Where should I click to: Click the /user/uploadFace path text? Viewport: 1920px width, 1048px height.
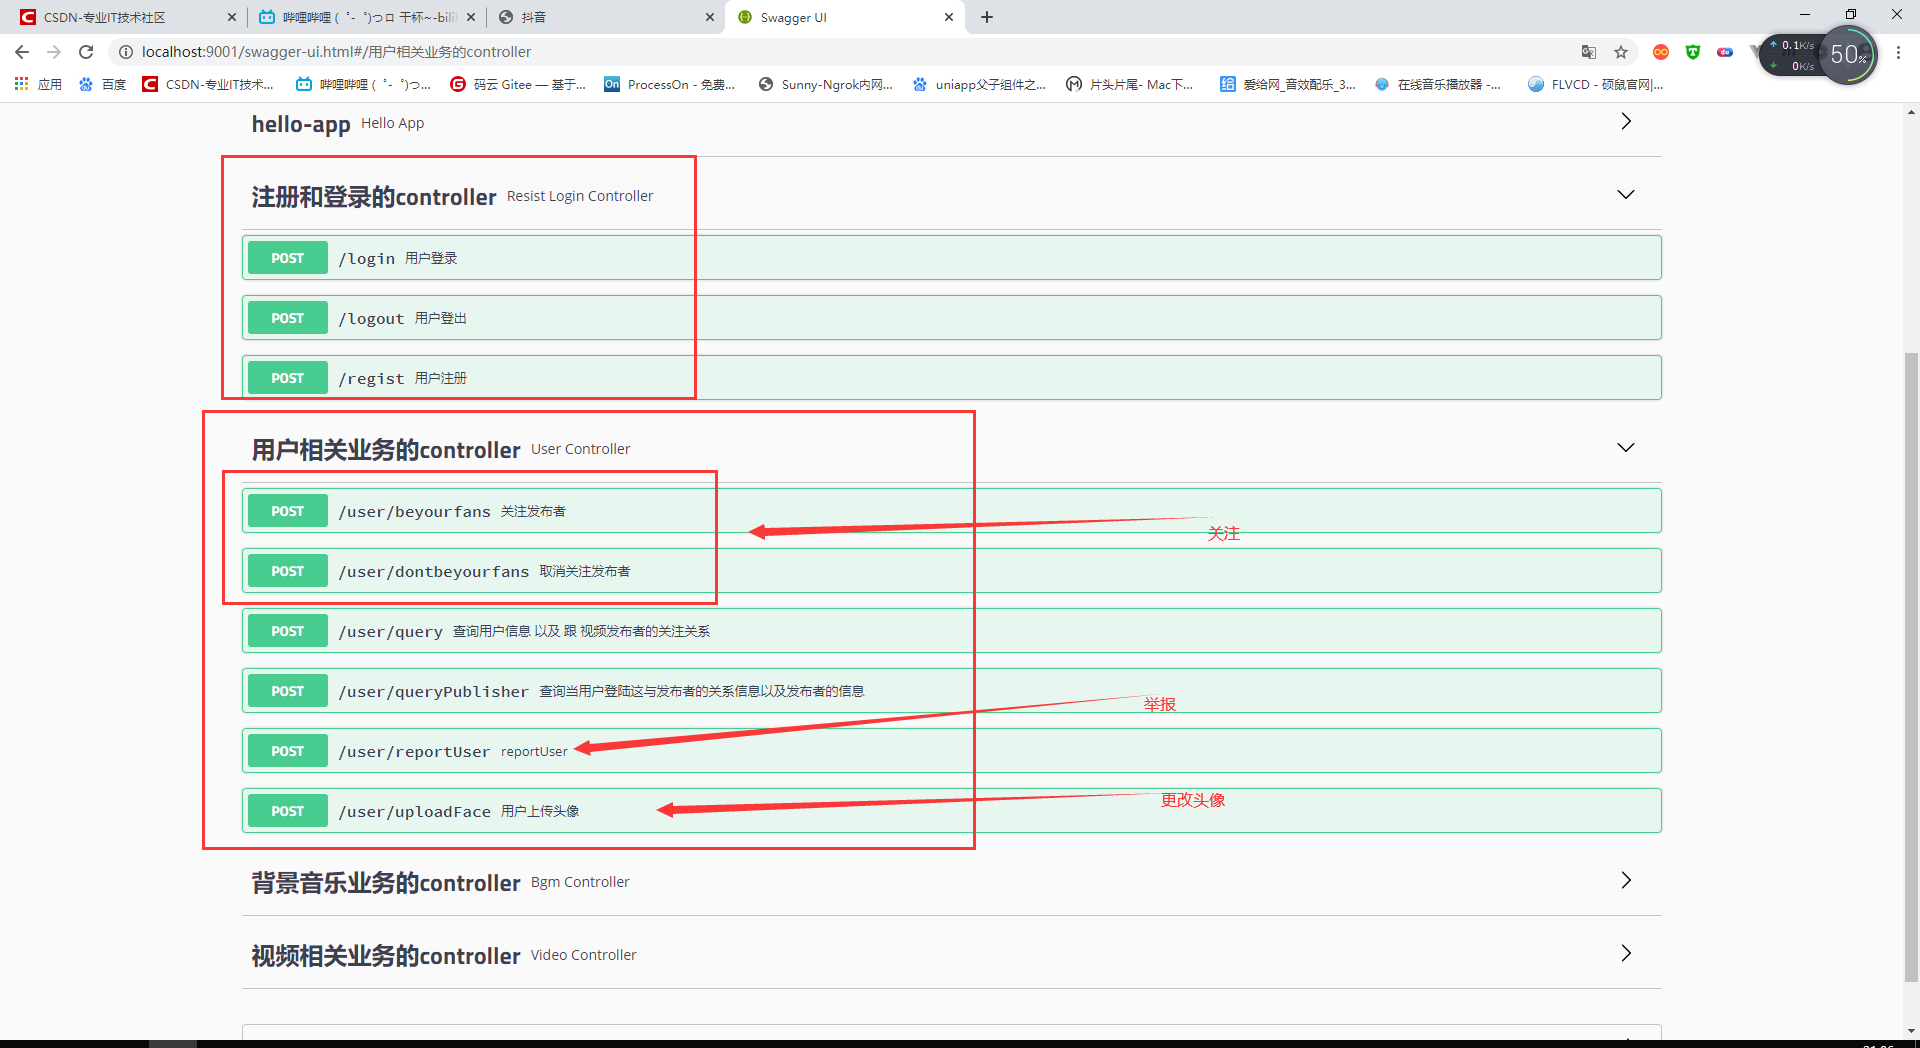pyautogui.click(x=414, y=812)
